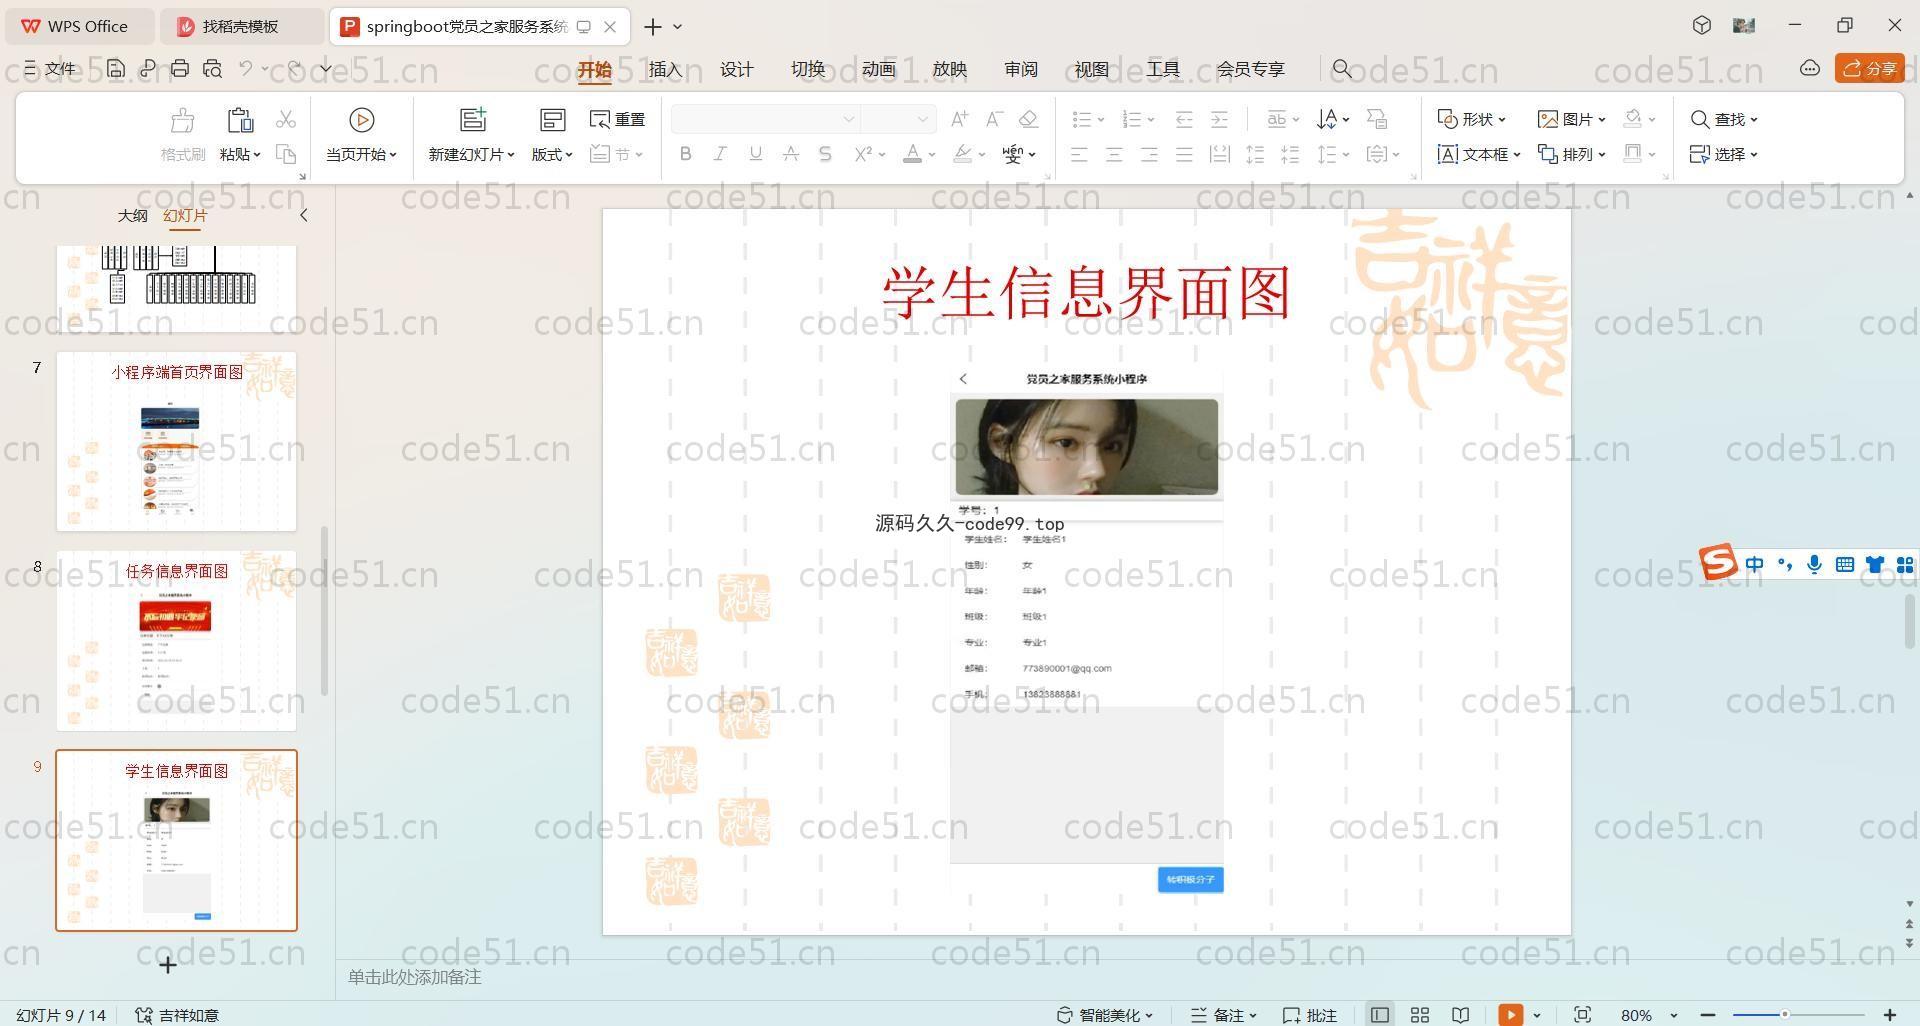
Task: Switch to 插入 Insert tab
Action: [x=665, y=69]
